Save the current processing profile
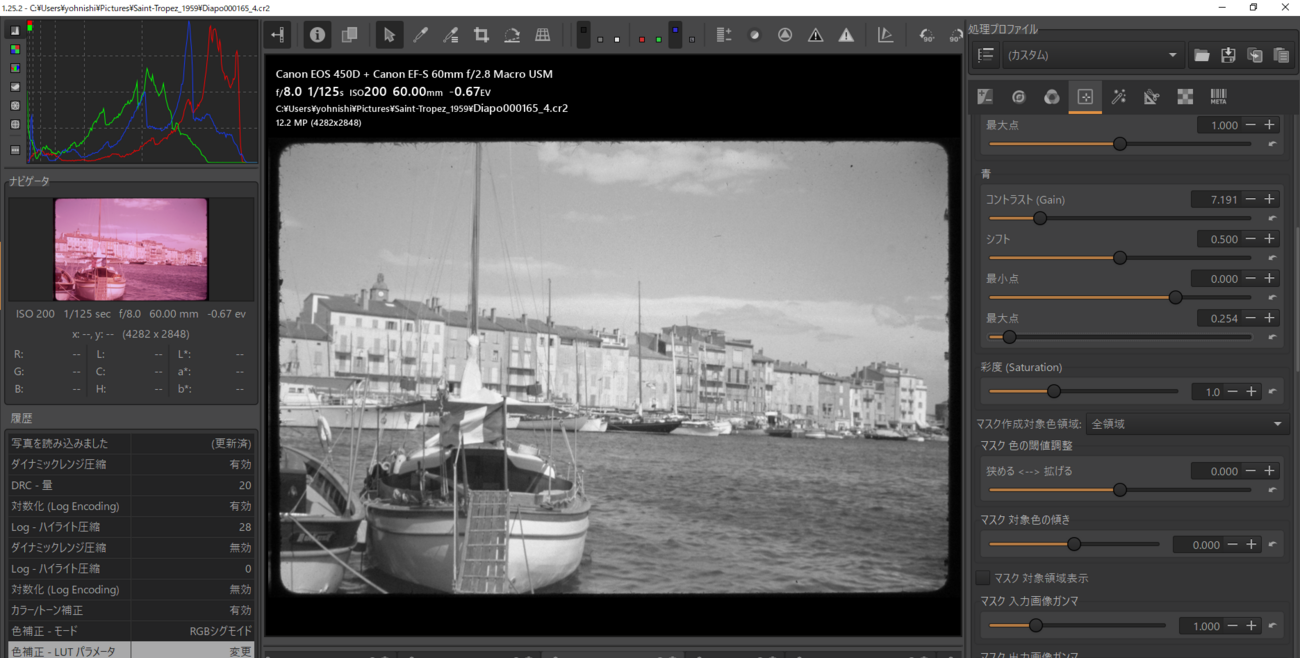This screenshot has width=1300, height=658. pos(1228,56)
